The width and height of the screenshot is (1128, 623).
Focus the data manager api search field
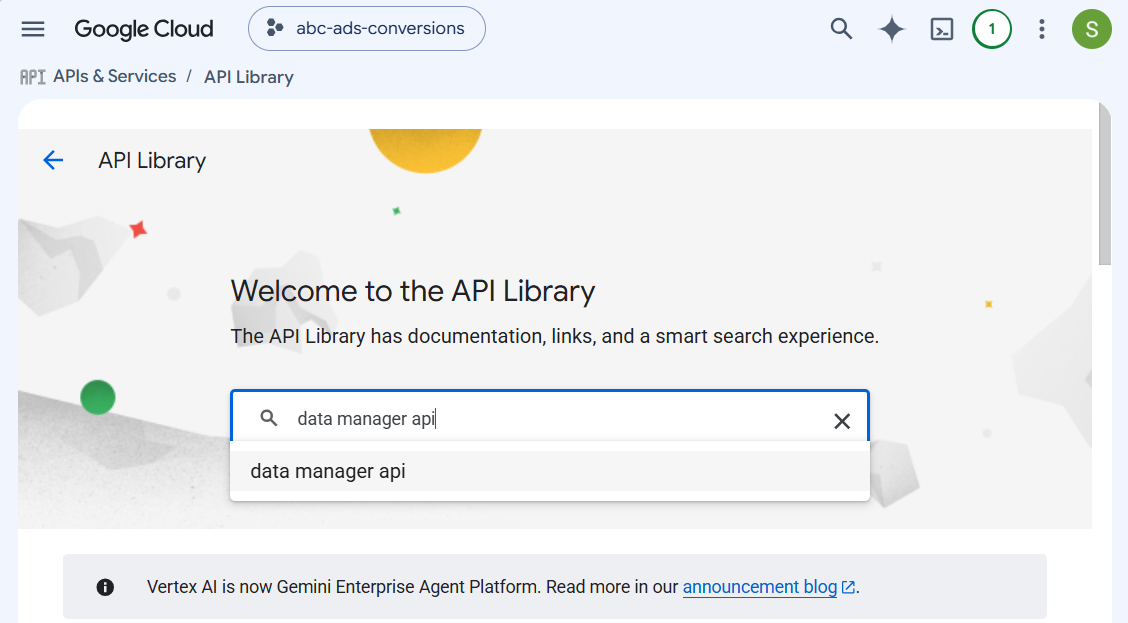(550, 416)
